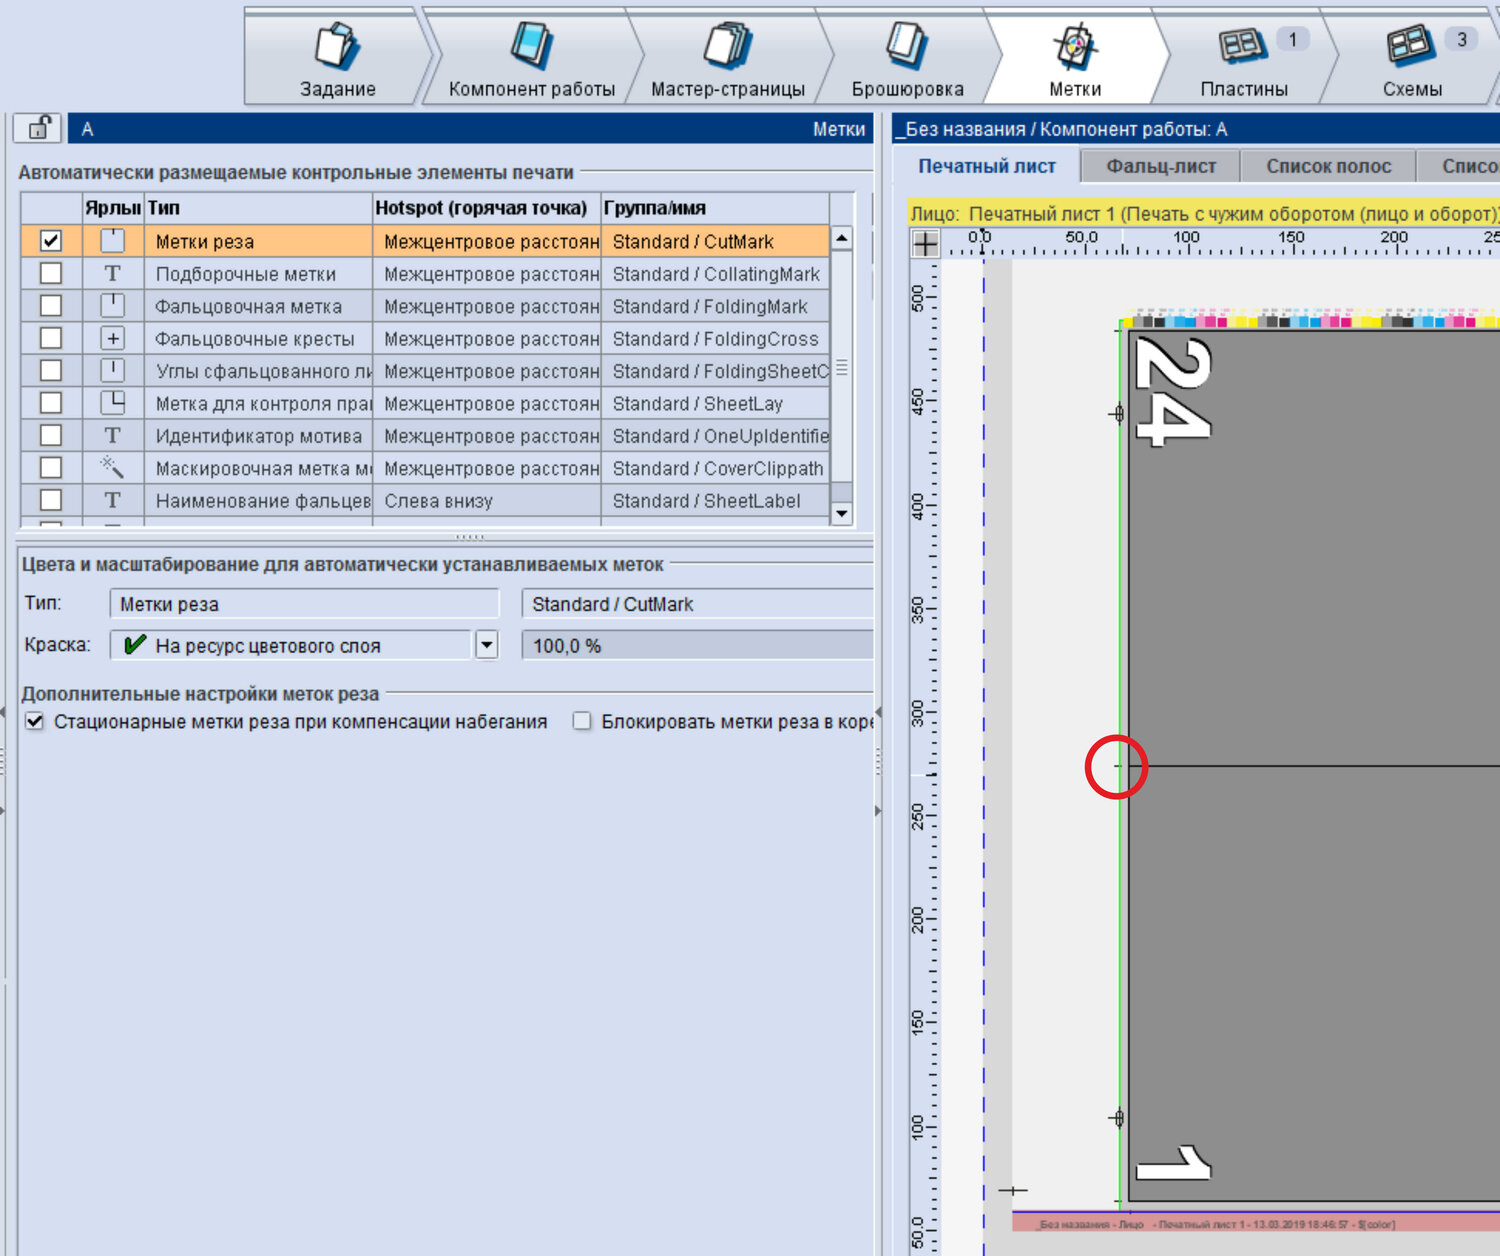Screen dimensions: 1500x1256
Task: Click the label icon in Standard / FoldingSheetC row
Action: [113, 371]
